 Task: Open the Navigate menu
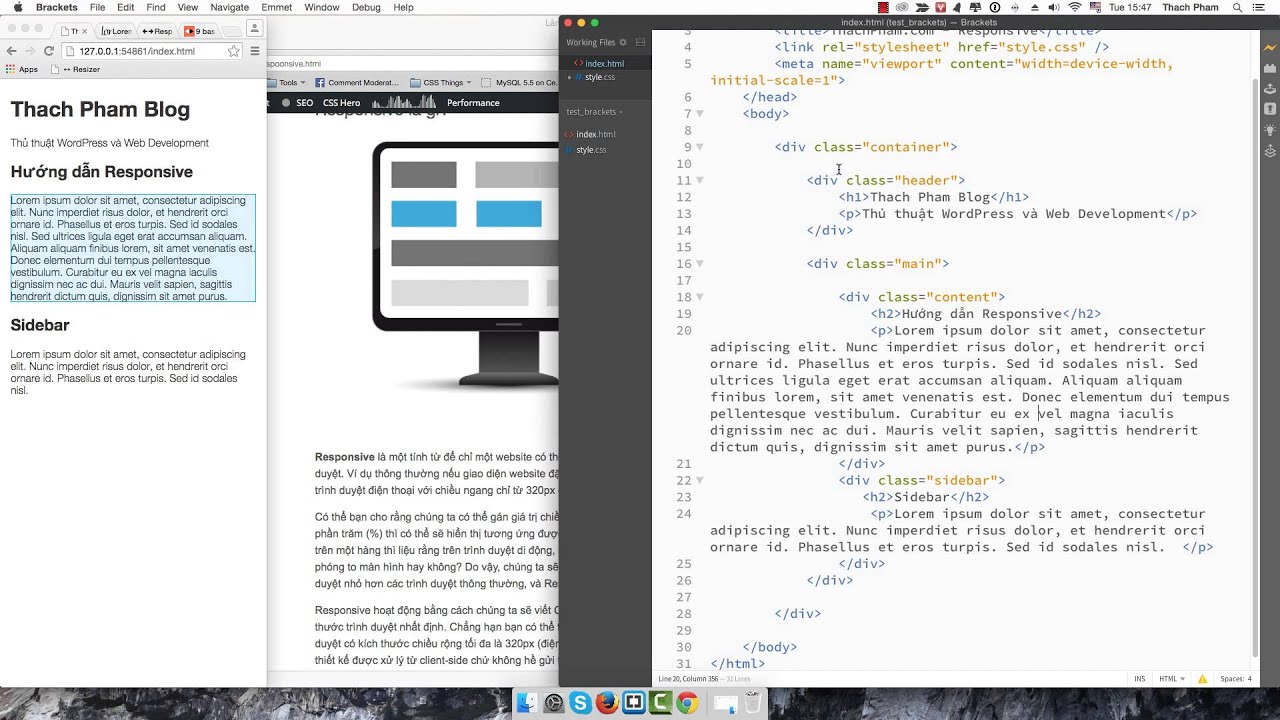pos(229,7)
